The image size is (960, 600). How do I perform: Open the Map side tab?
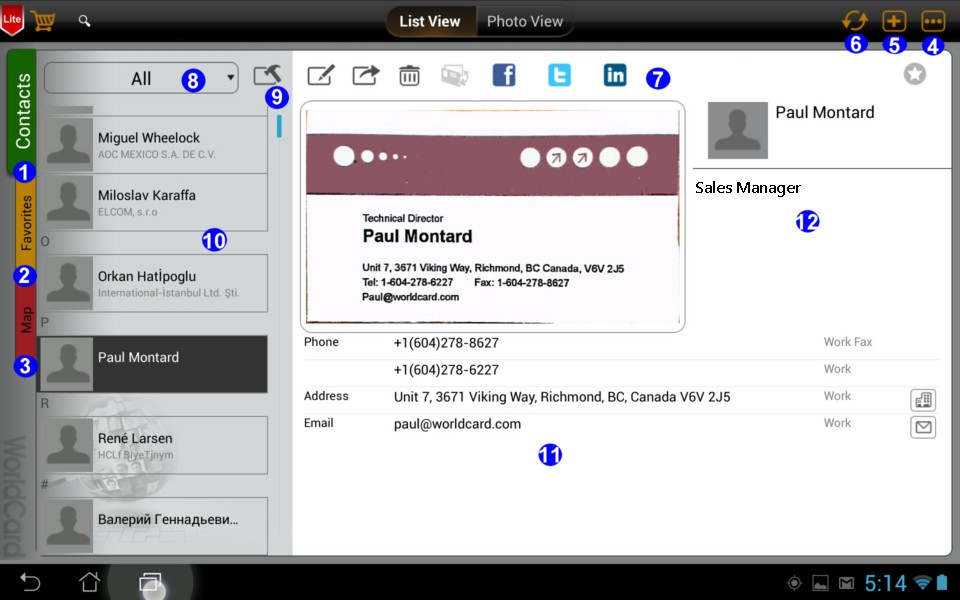(x=26, y=322)
